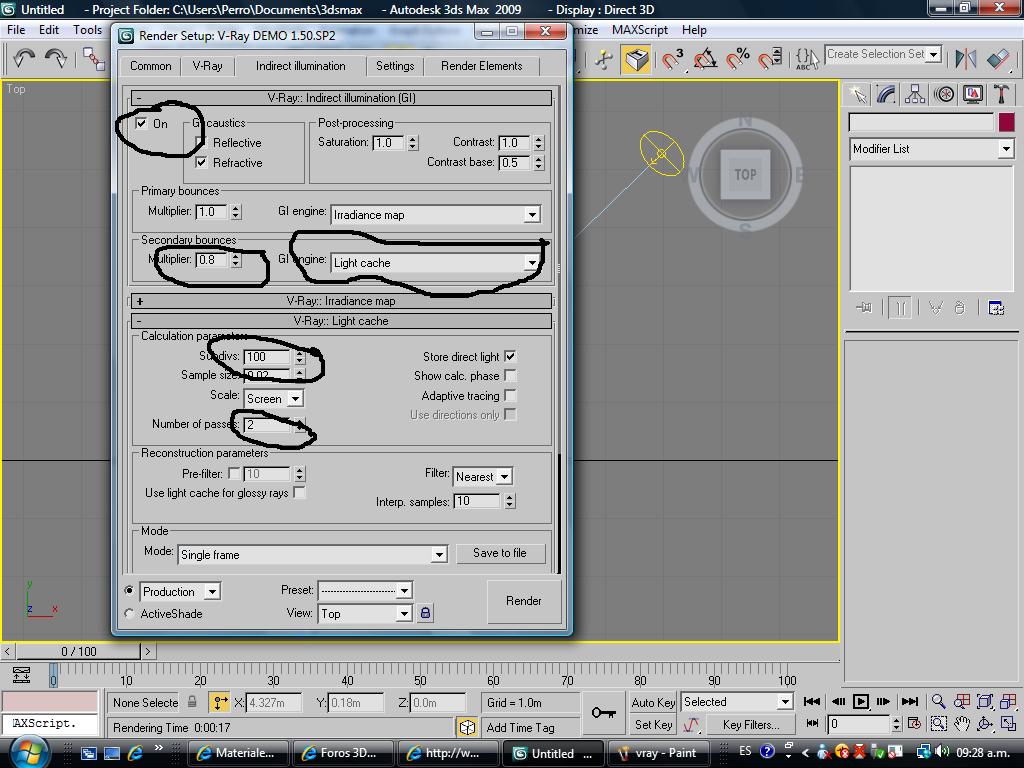
Task: Click the Subdivs value field
Action: (267, 357)
